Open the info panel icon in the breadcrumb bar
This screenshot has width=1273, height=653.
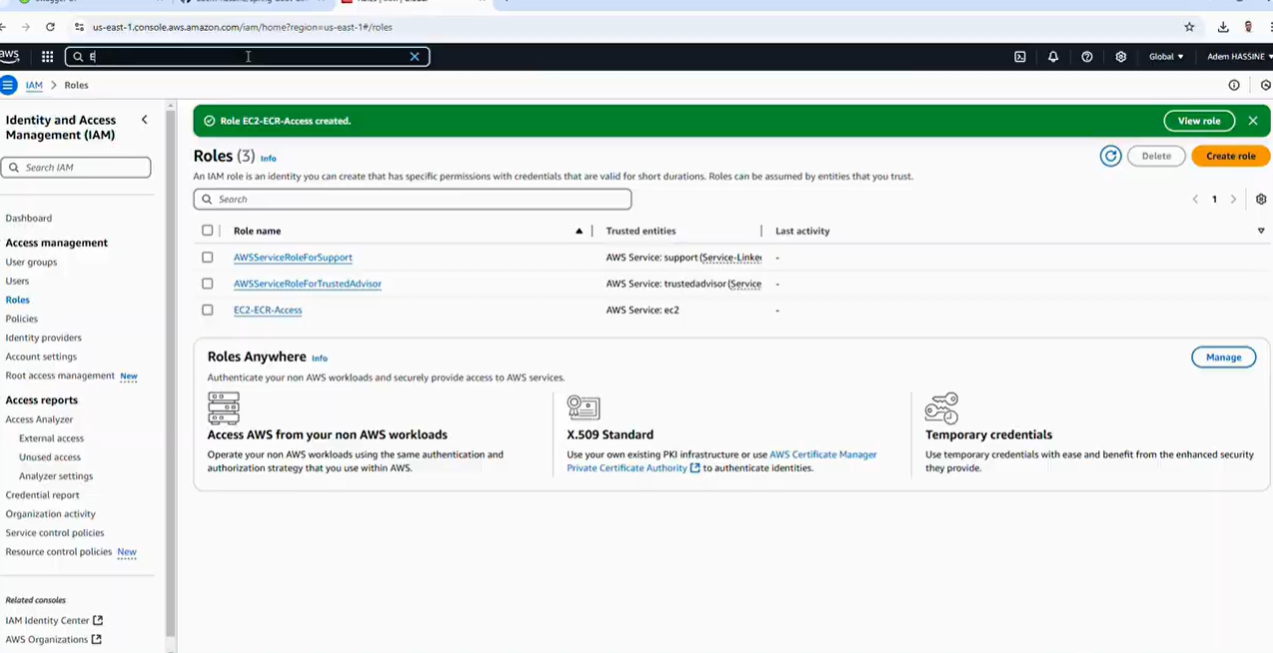click(x=1234, y=85)
